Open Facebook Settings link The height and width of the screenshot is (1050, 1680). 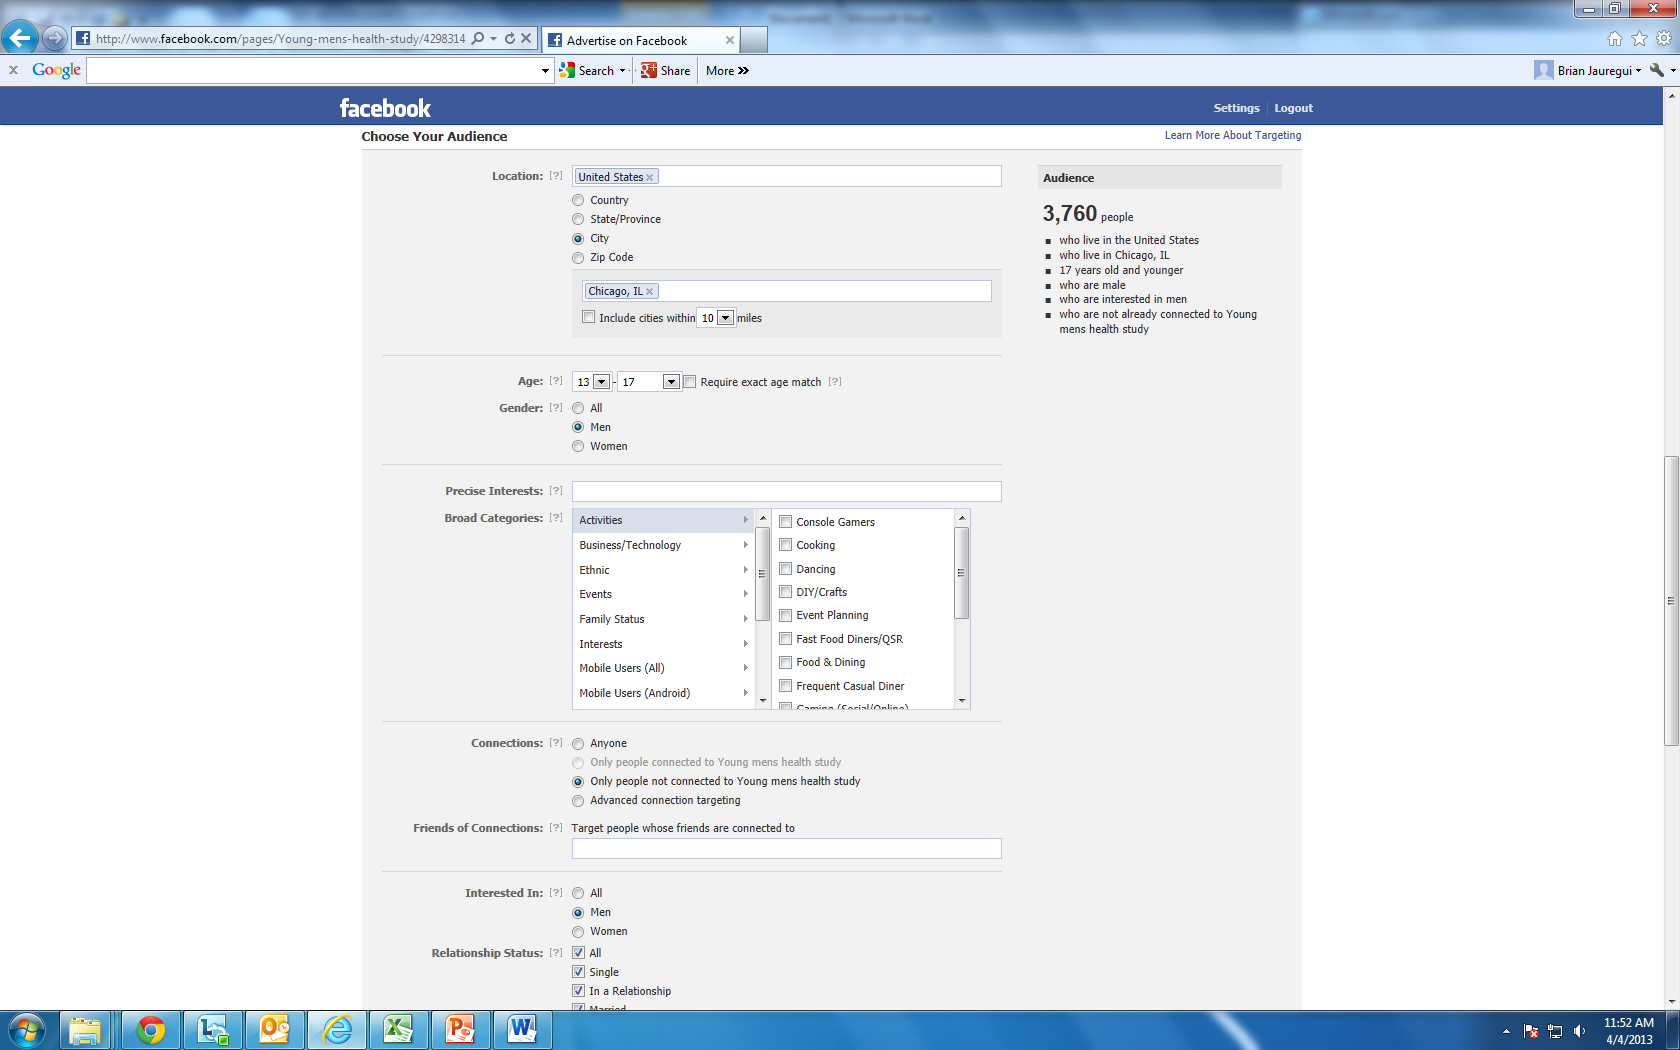1236,108
